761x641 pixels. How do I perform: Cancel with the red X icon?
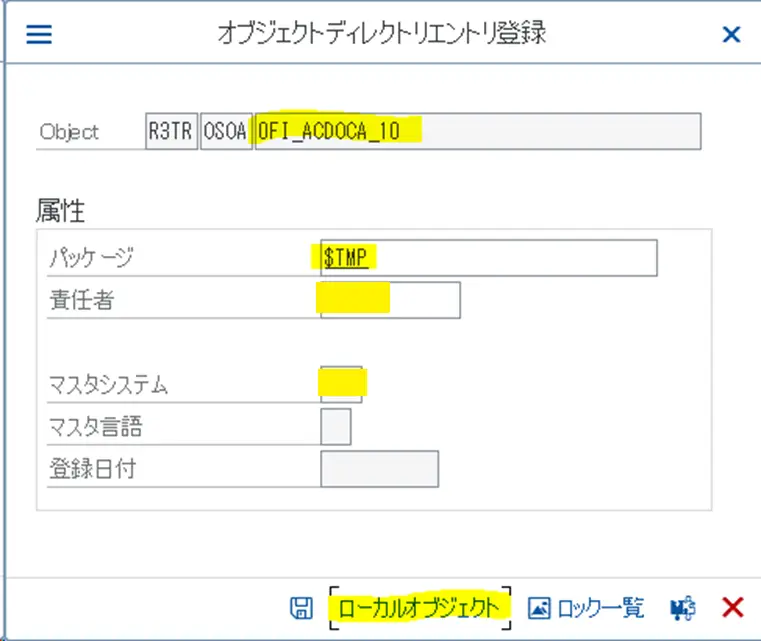click(732, 608)
